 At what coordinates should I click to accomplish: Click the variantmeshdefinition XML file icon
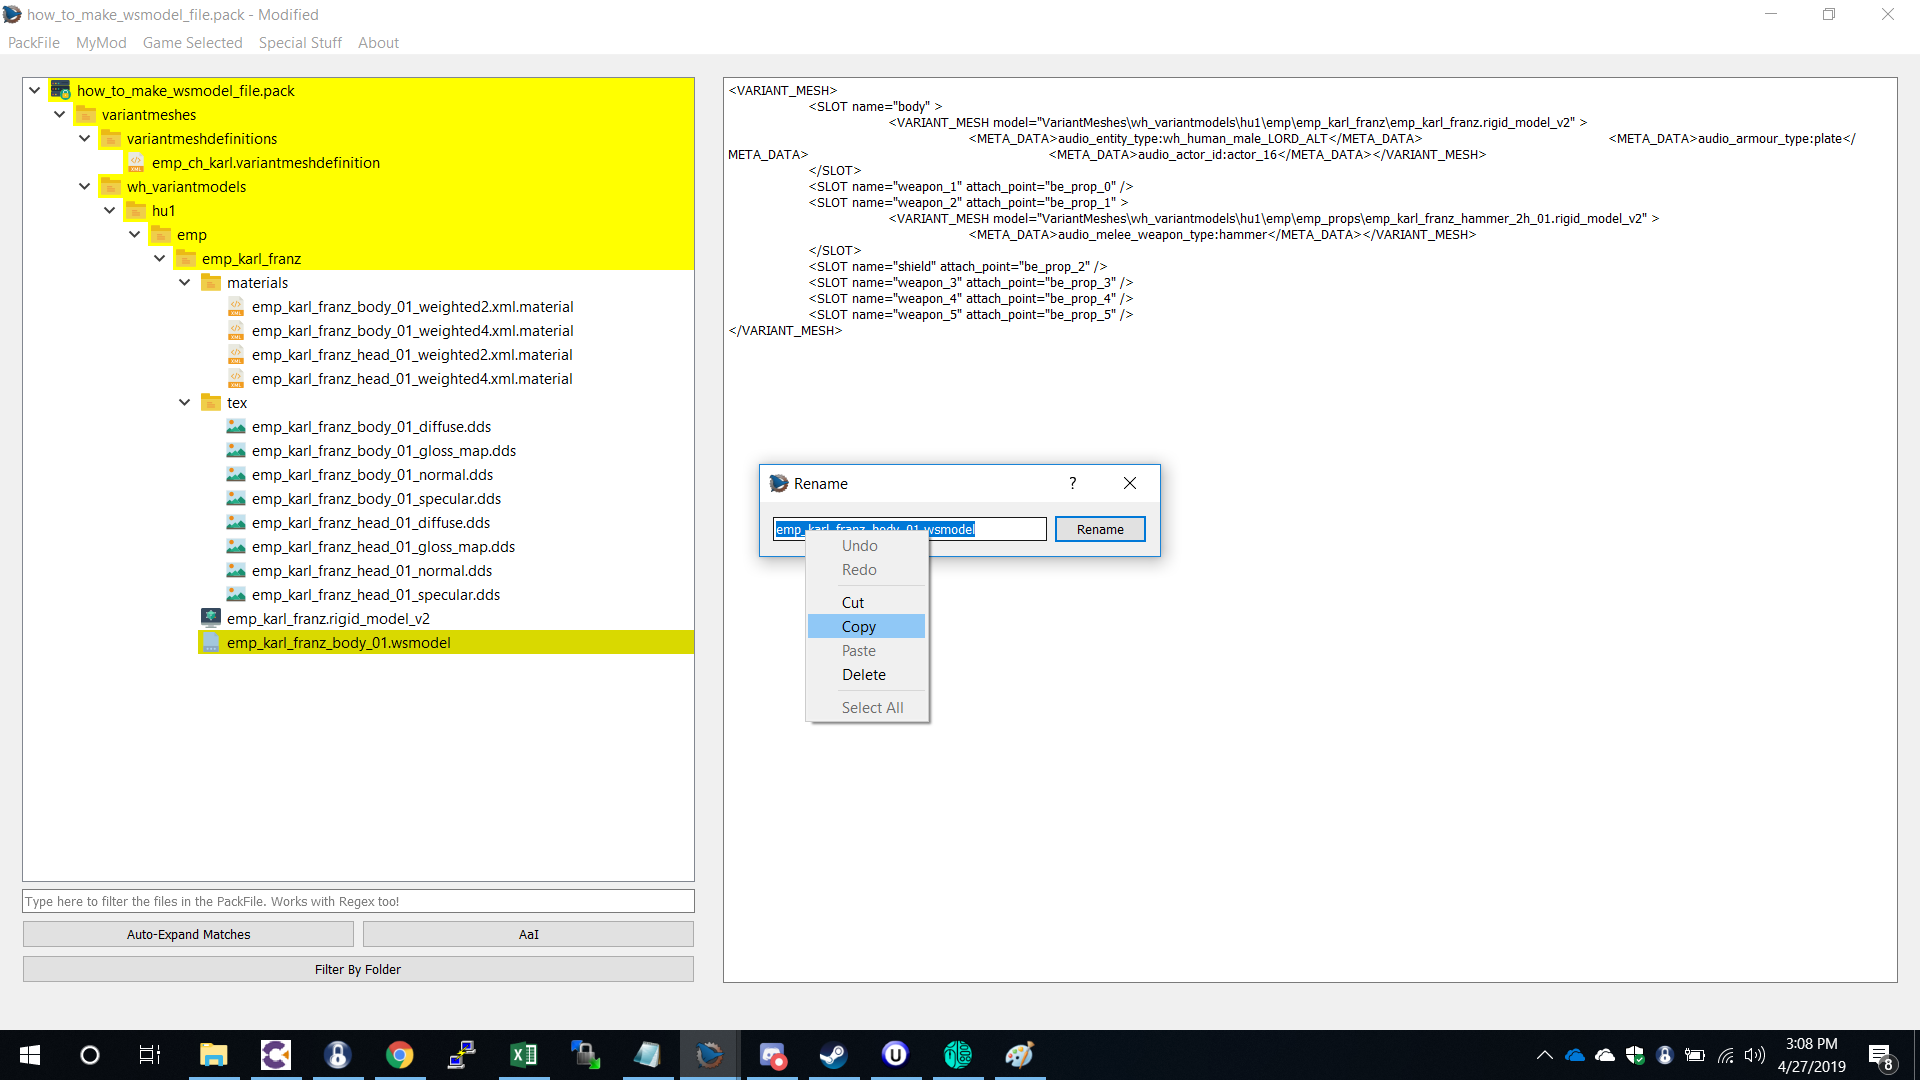136,162
